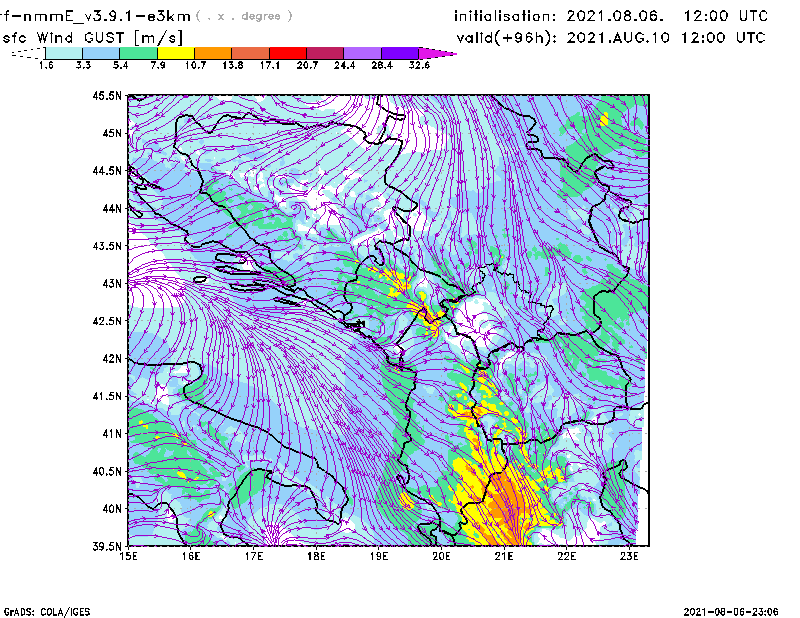Screen dimensions: 800x618
Task: Click the 17E longitude label
Action: pyautogui.click(x=254, y=556)
